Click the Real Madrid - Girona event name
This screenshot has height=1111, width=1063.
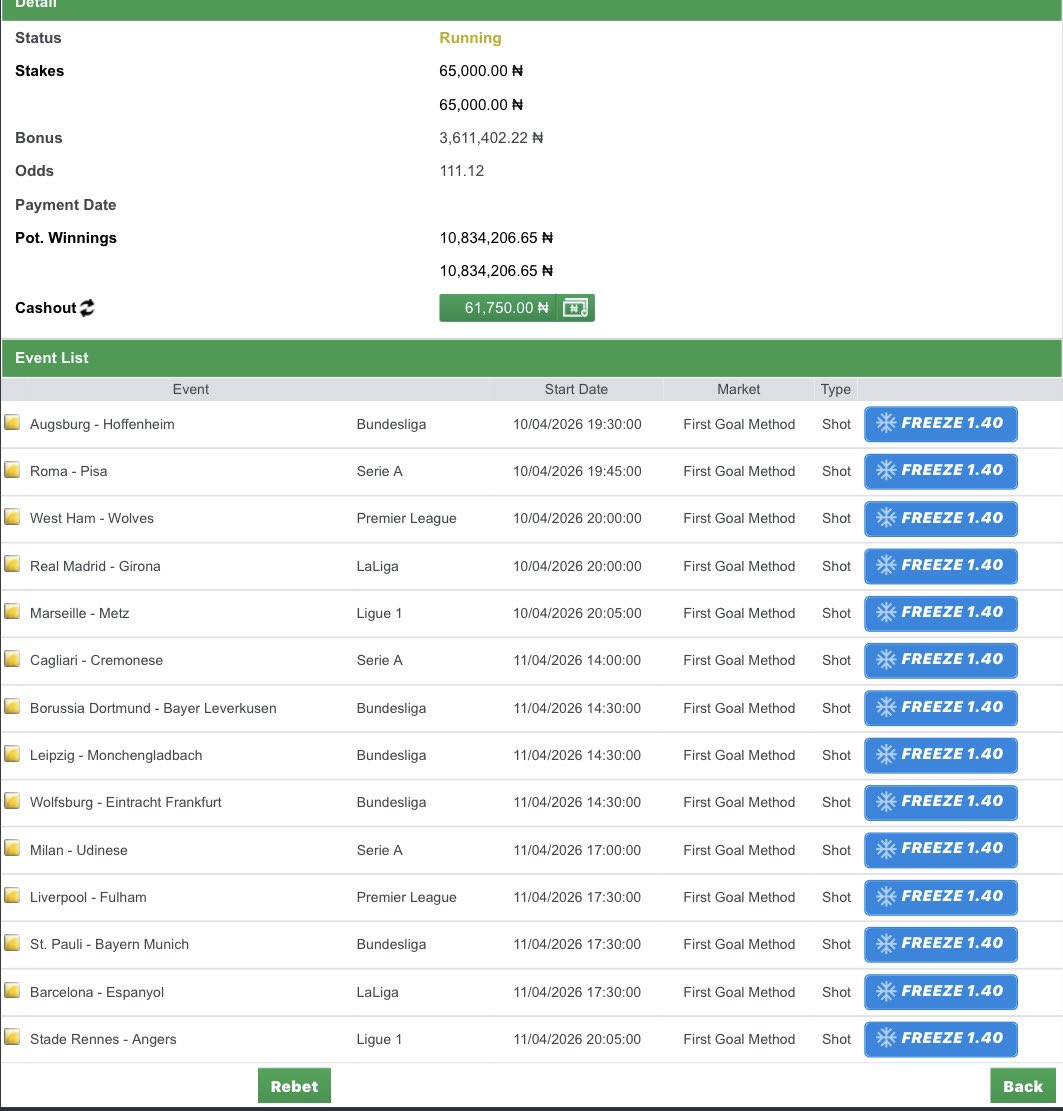(x=95, y=566)
